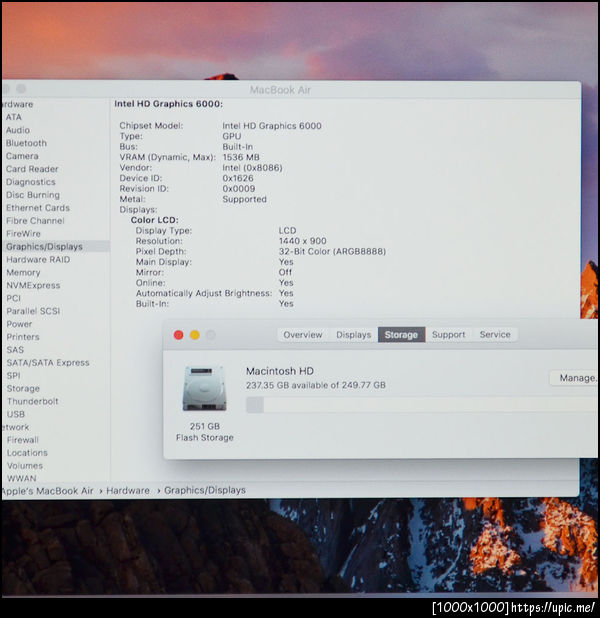Screen dimensions: 600x618
Task: Select USB in the sidebar
Action: pyautogui.click(x=16, y=414)
